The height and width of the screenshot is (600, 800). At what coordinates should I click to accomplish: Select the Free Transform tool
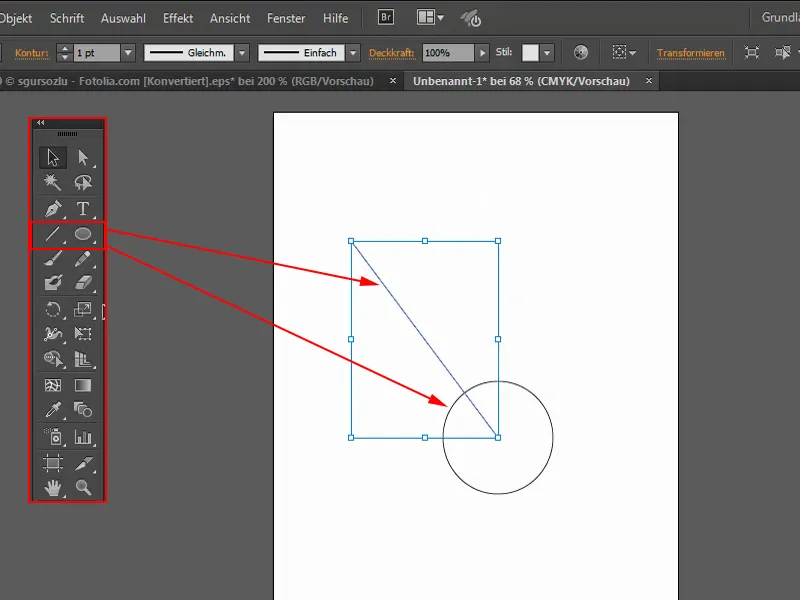(83, 334)
